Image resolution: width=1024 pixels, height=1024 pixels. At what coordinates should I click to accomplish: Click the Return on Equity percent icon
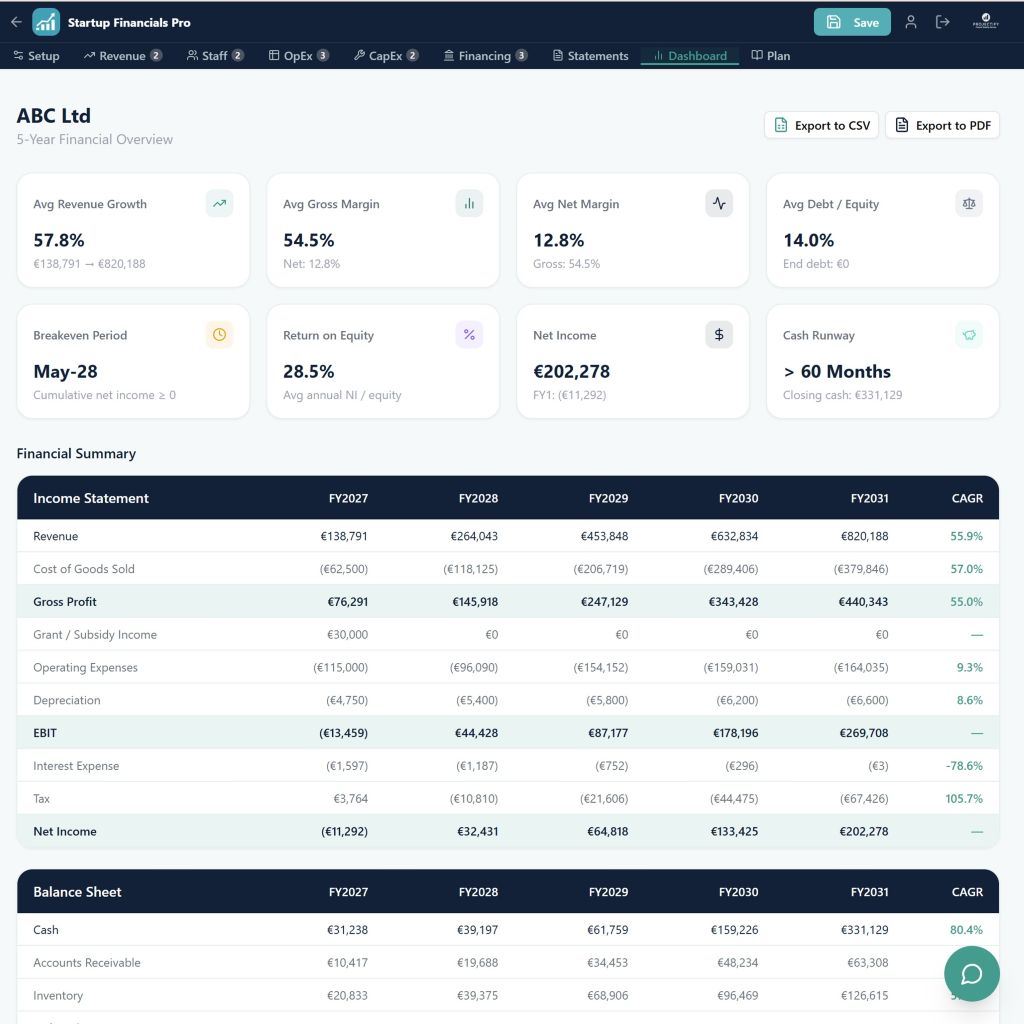pos(469,335)
